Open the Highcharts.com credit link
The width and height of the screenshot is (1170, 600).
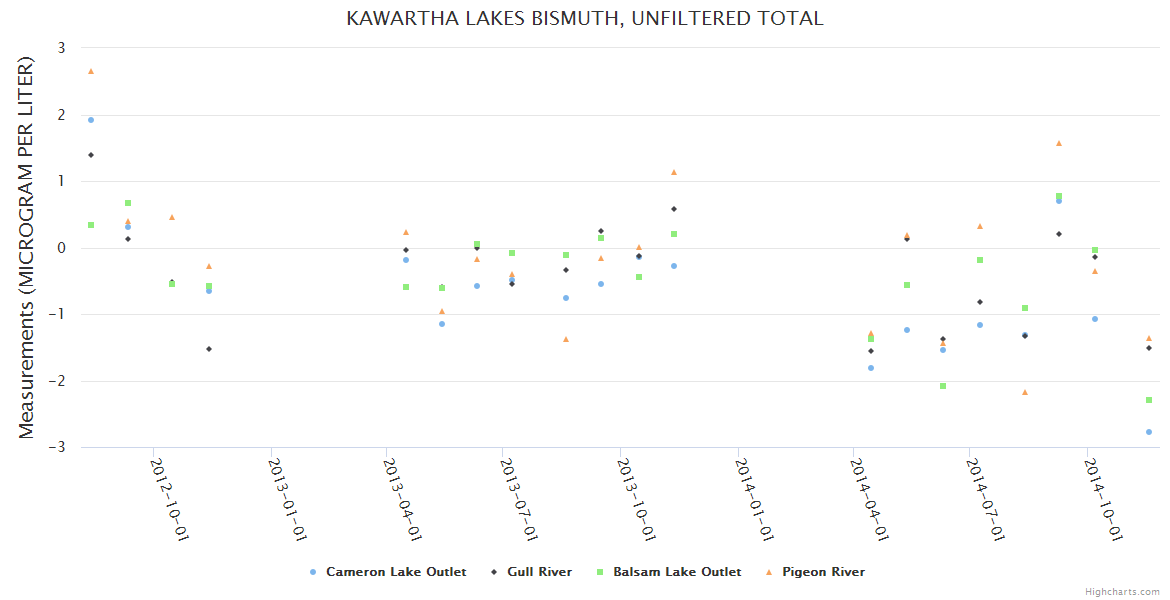(1122, 592)
